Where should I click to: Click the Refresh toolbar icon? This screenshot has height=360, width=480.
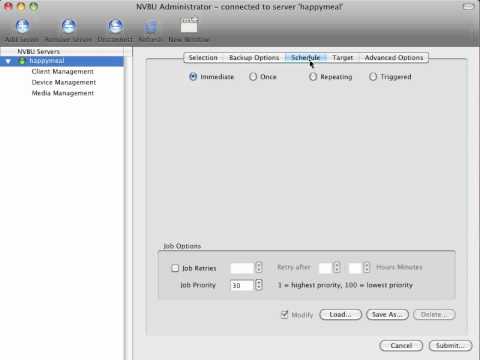150,26
